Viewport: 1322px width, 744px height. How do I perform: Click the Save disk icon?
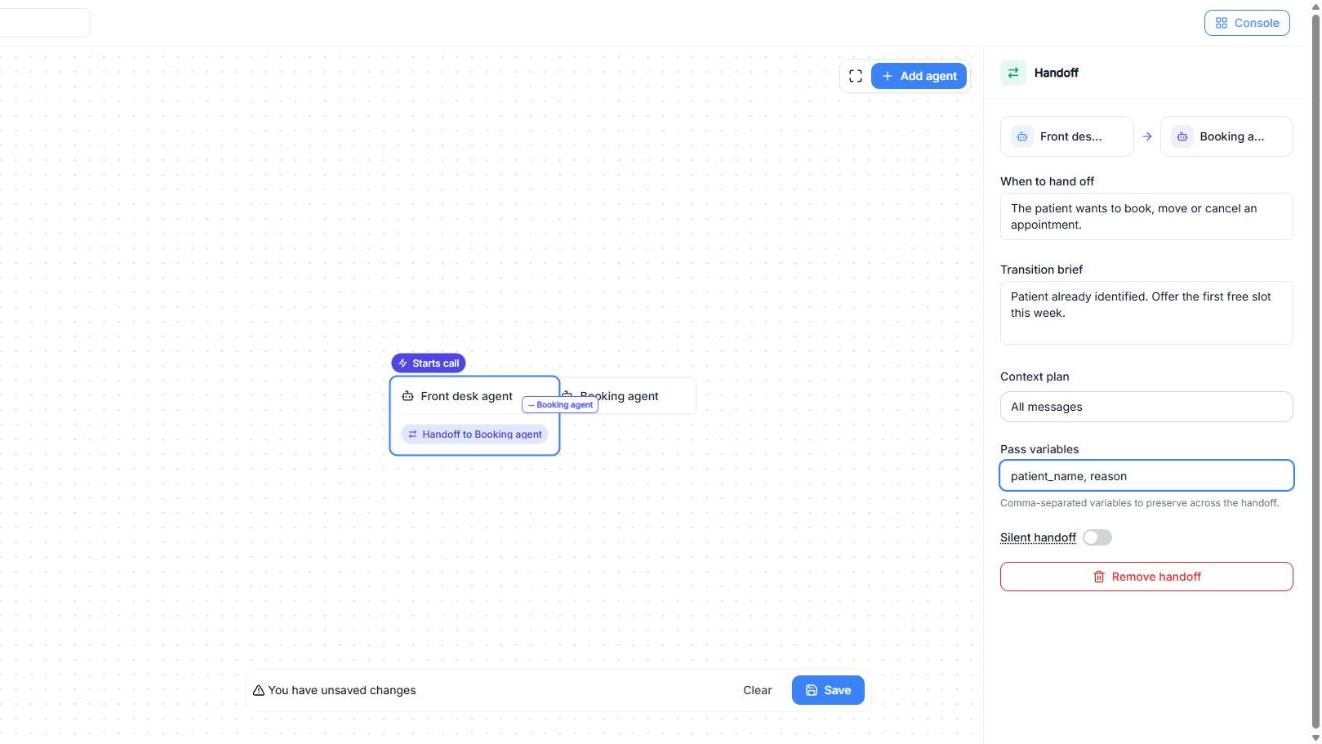(811, 690)
